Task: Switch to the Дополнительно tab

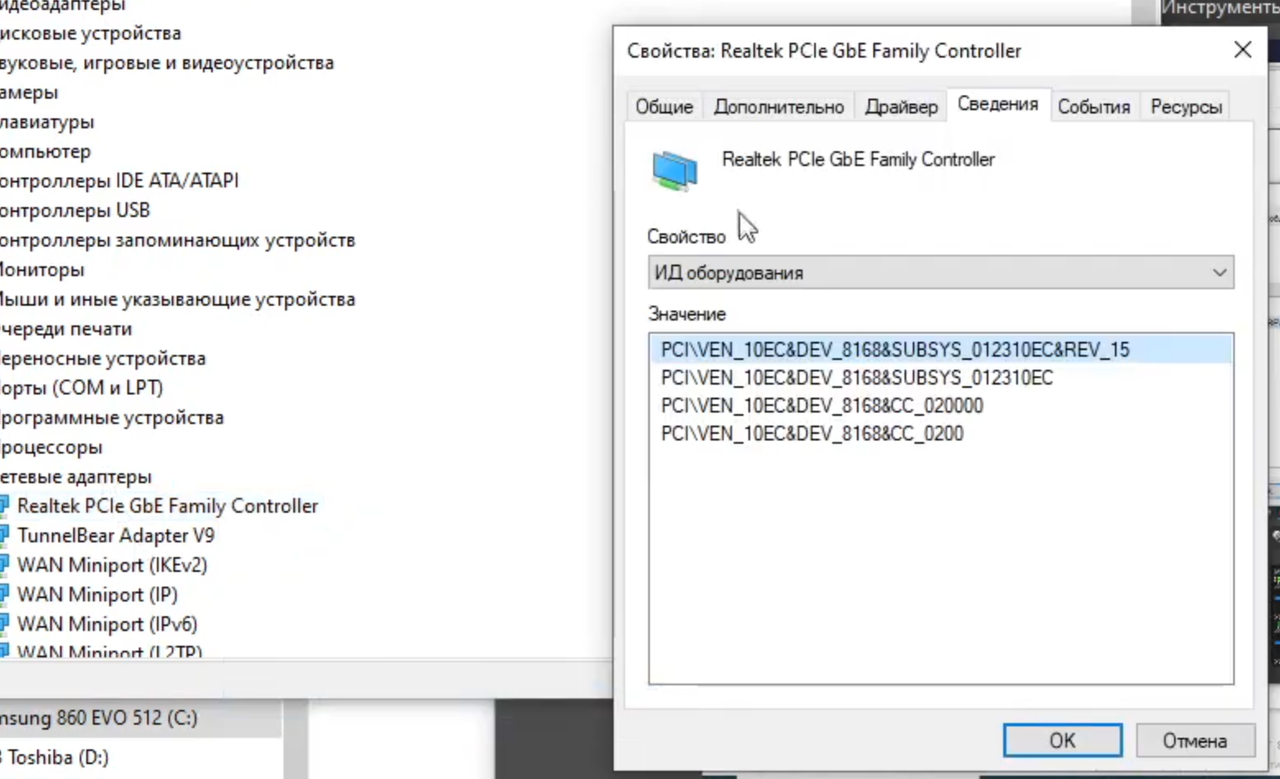Action: coord(778,107)
